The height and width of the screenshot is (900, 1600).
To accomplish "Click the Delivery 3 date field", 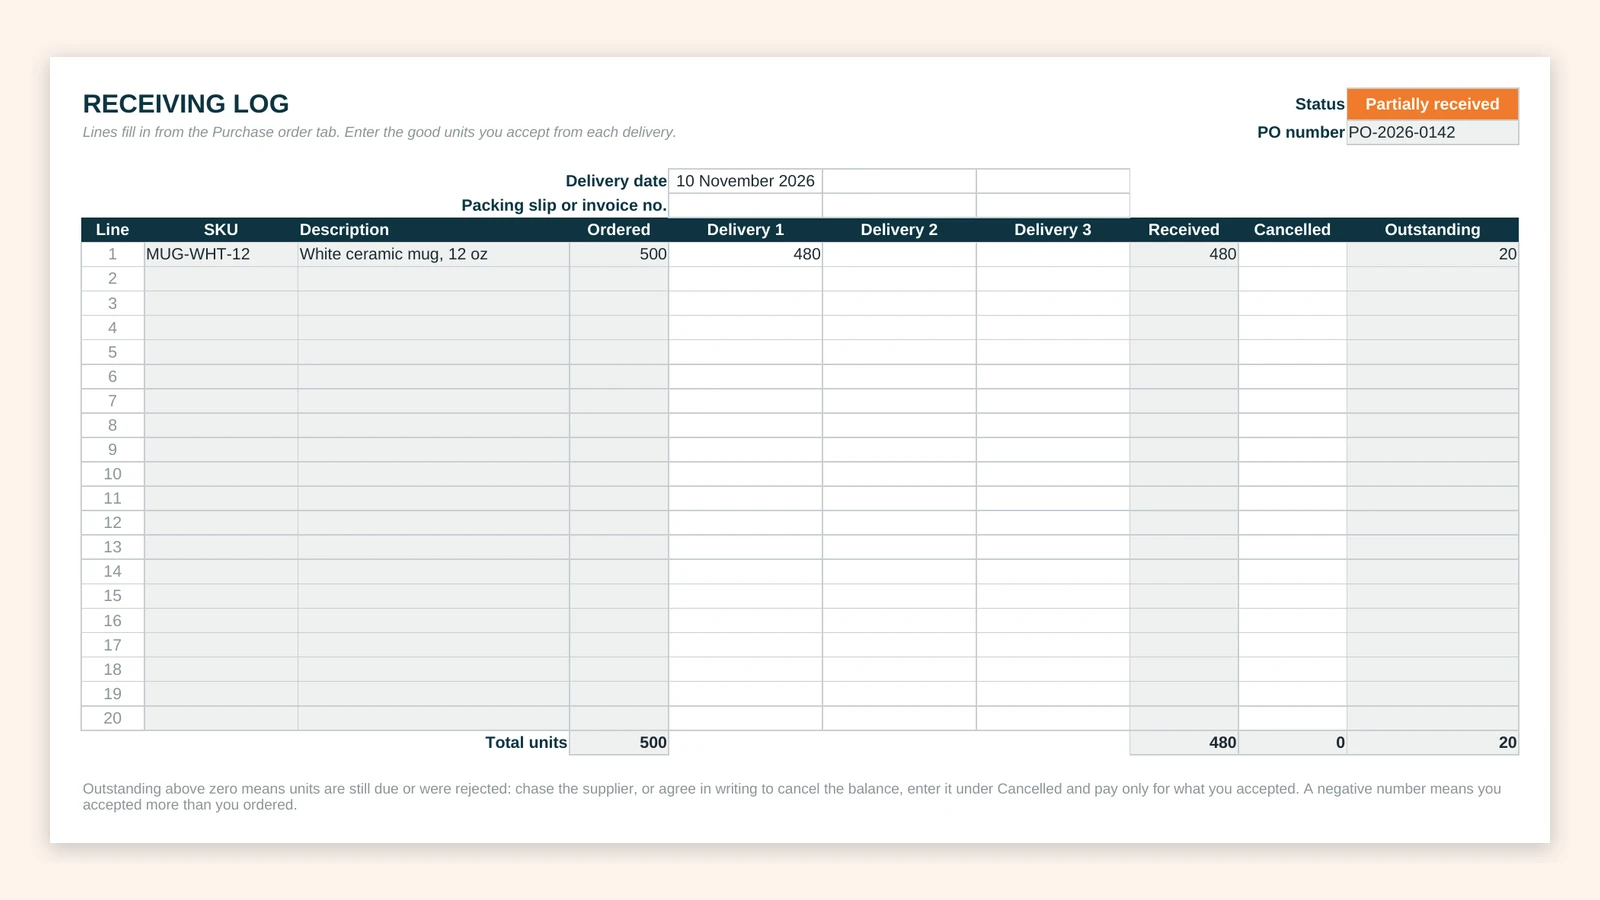I will click(1053, 181).
